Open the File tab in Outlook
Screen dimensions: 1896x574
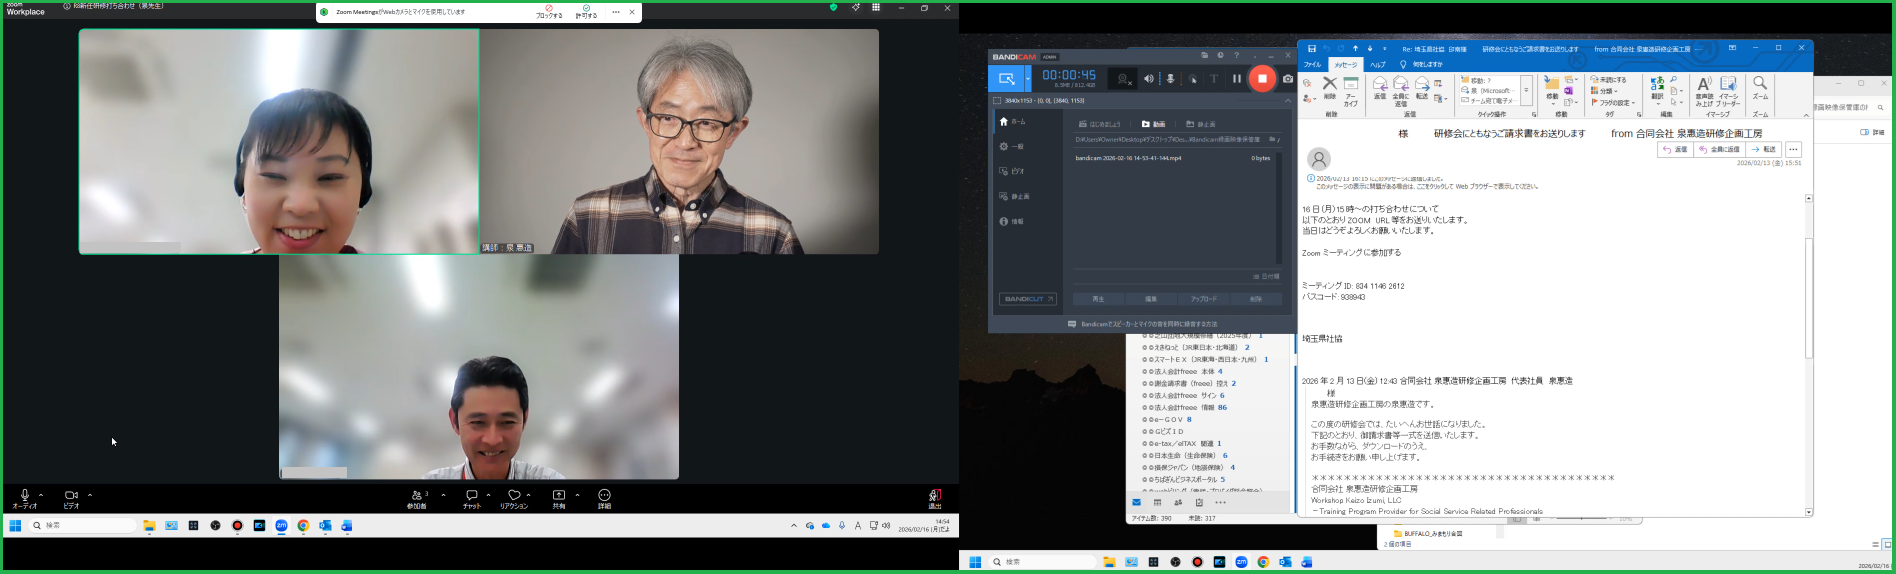[x=1311, y=64]
